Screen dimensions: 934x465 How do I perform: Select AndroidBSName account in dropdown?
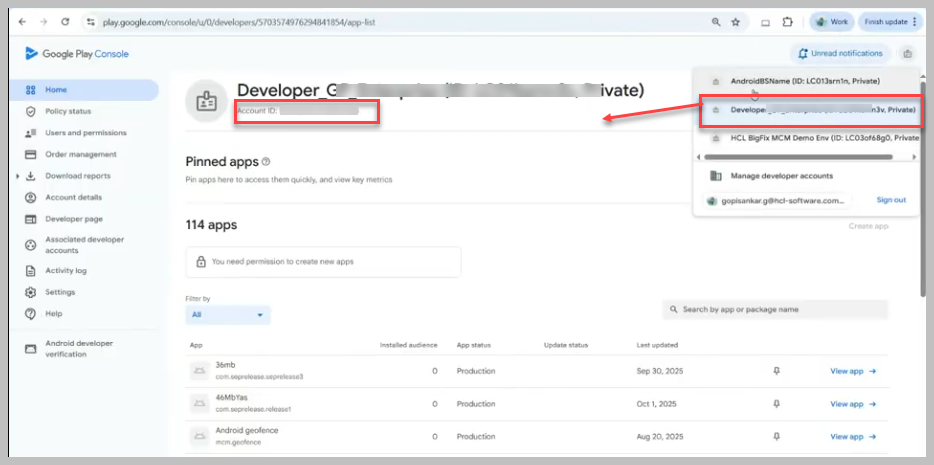(x=805, y=81)
